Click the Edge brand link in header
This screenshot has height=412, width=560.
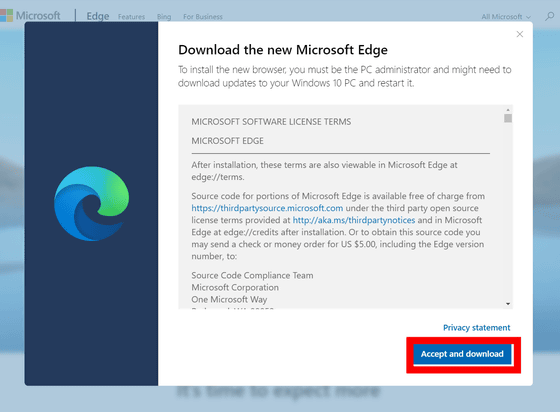pyautogui.click(x=98, y=16)
